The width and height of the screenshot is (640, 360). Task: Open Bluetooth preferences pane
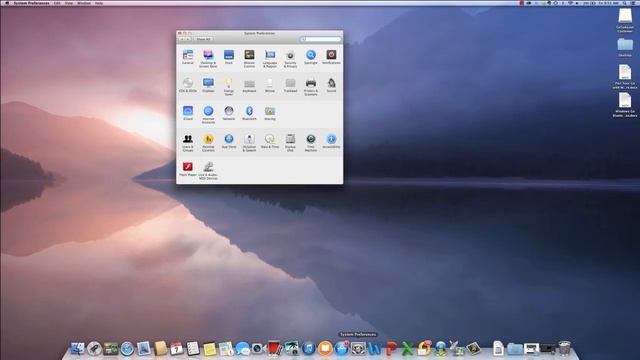pyautogui.click(x=249, y=113)
